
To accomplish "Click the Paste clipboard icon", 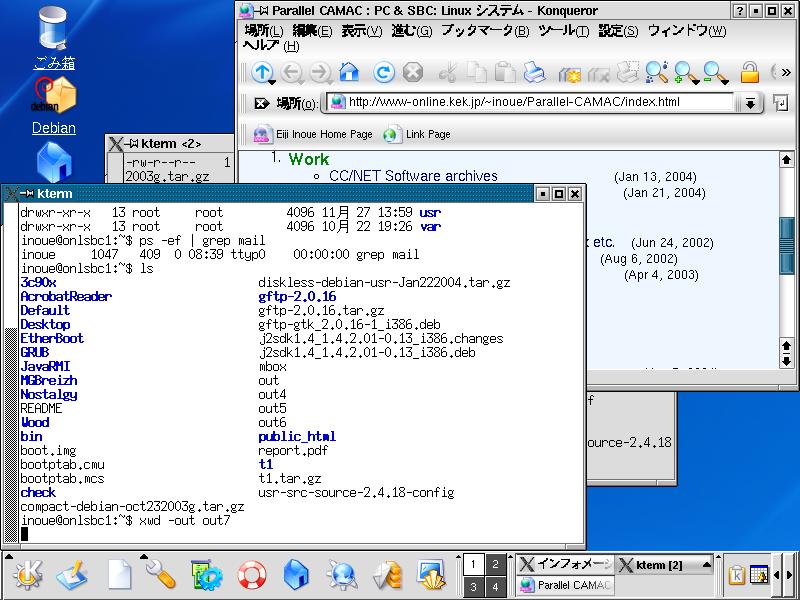I will point(505,72).
